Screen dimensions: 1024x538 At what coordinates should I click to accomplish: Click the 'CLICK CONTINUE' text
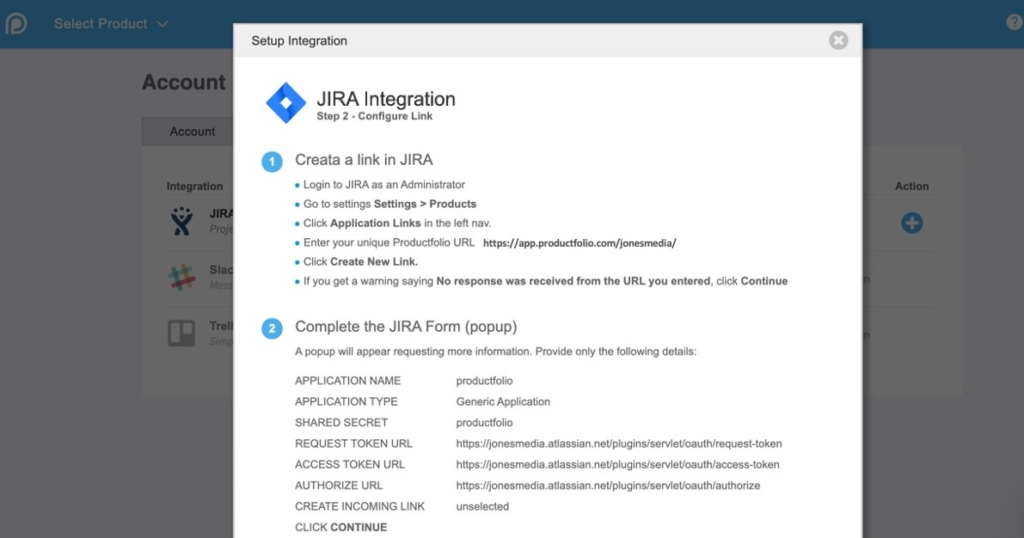click(341, 527)
